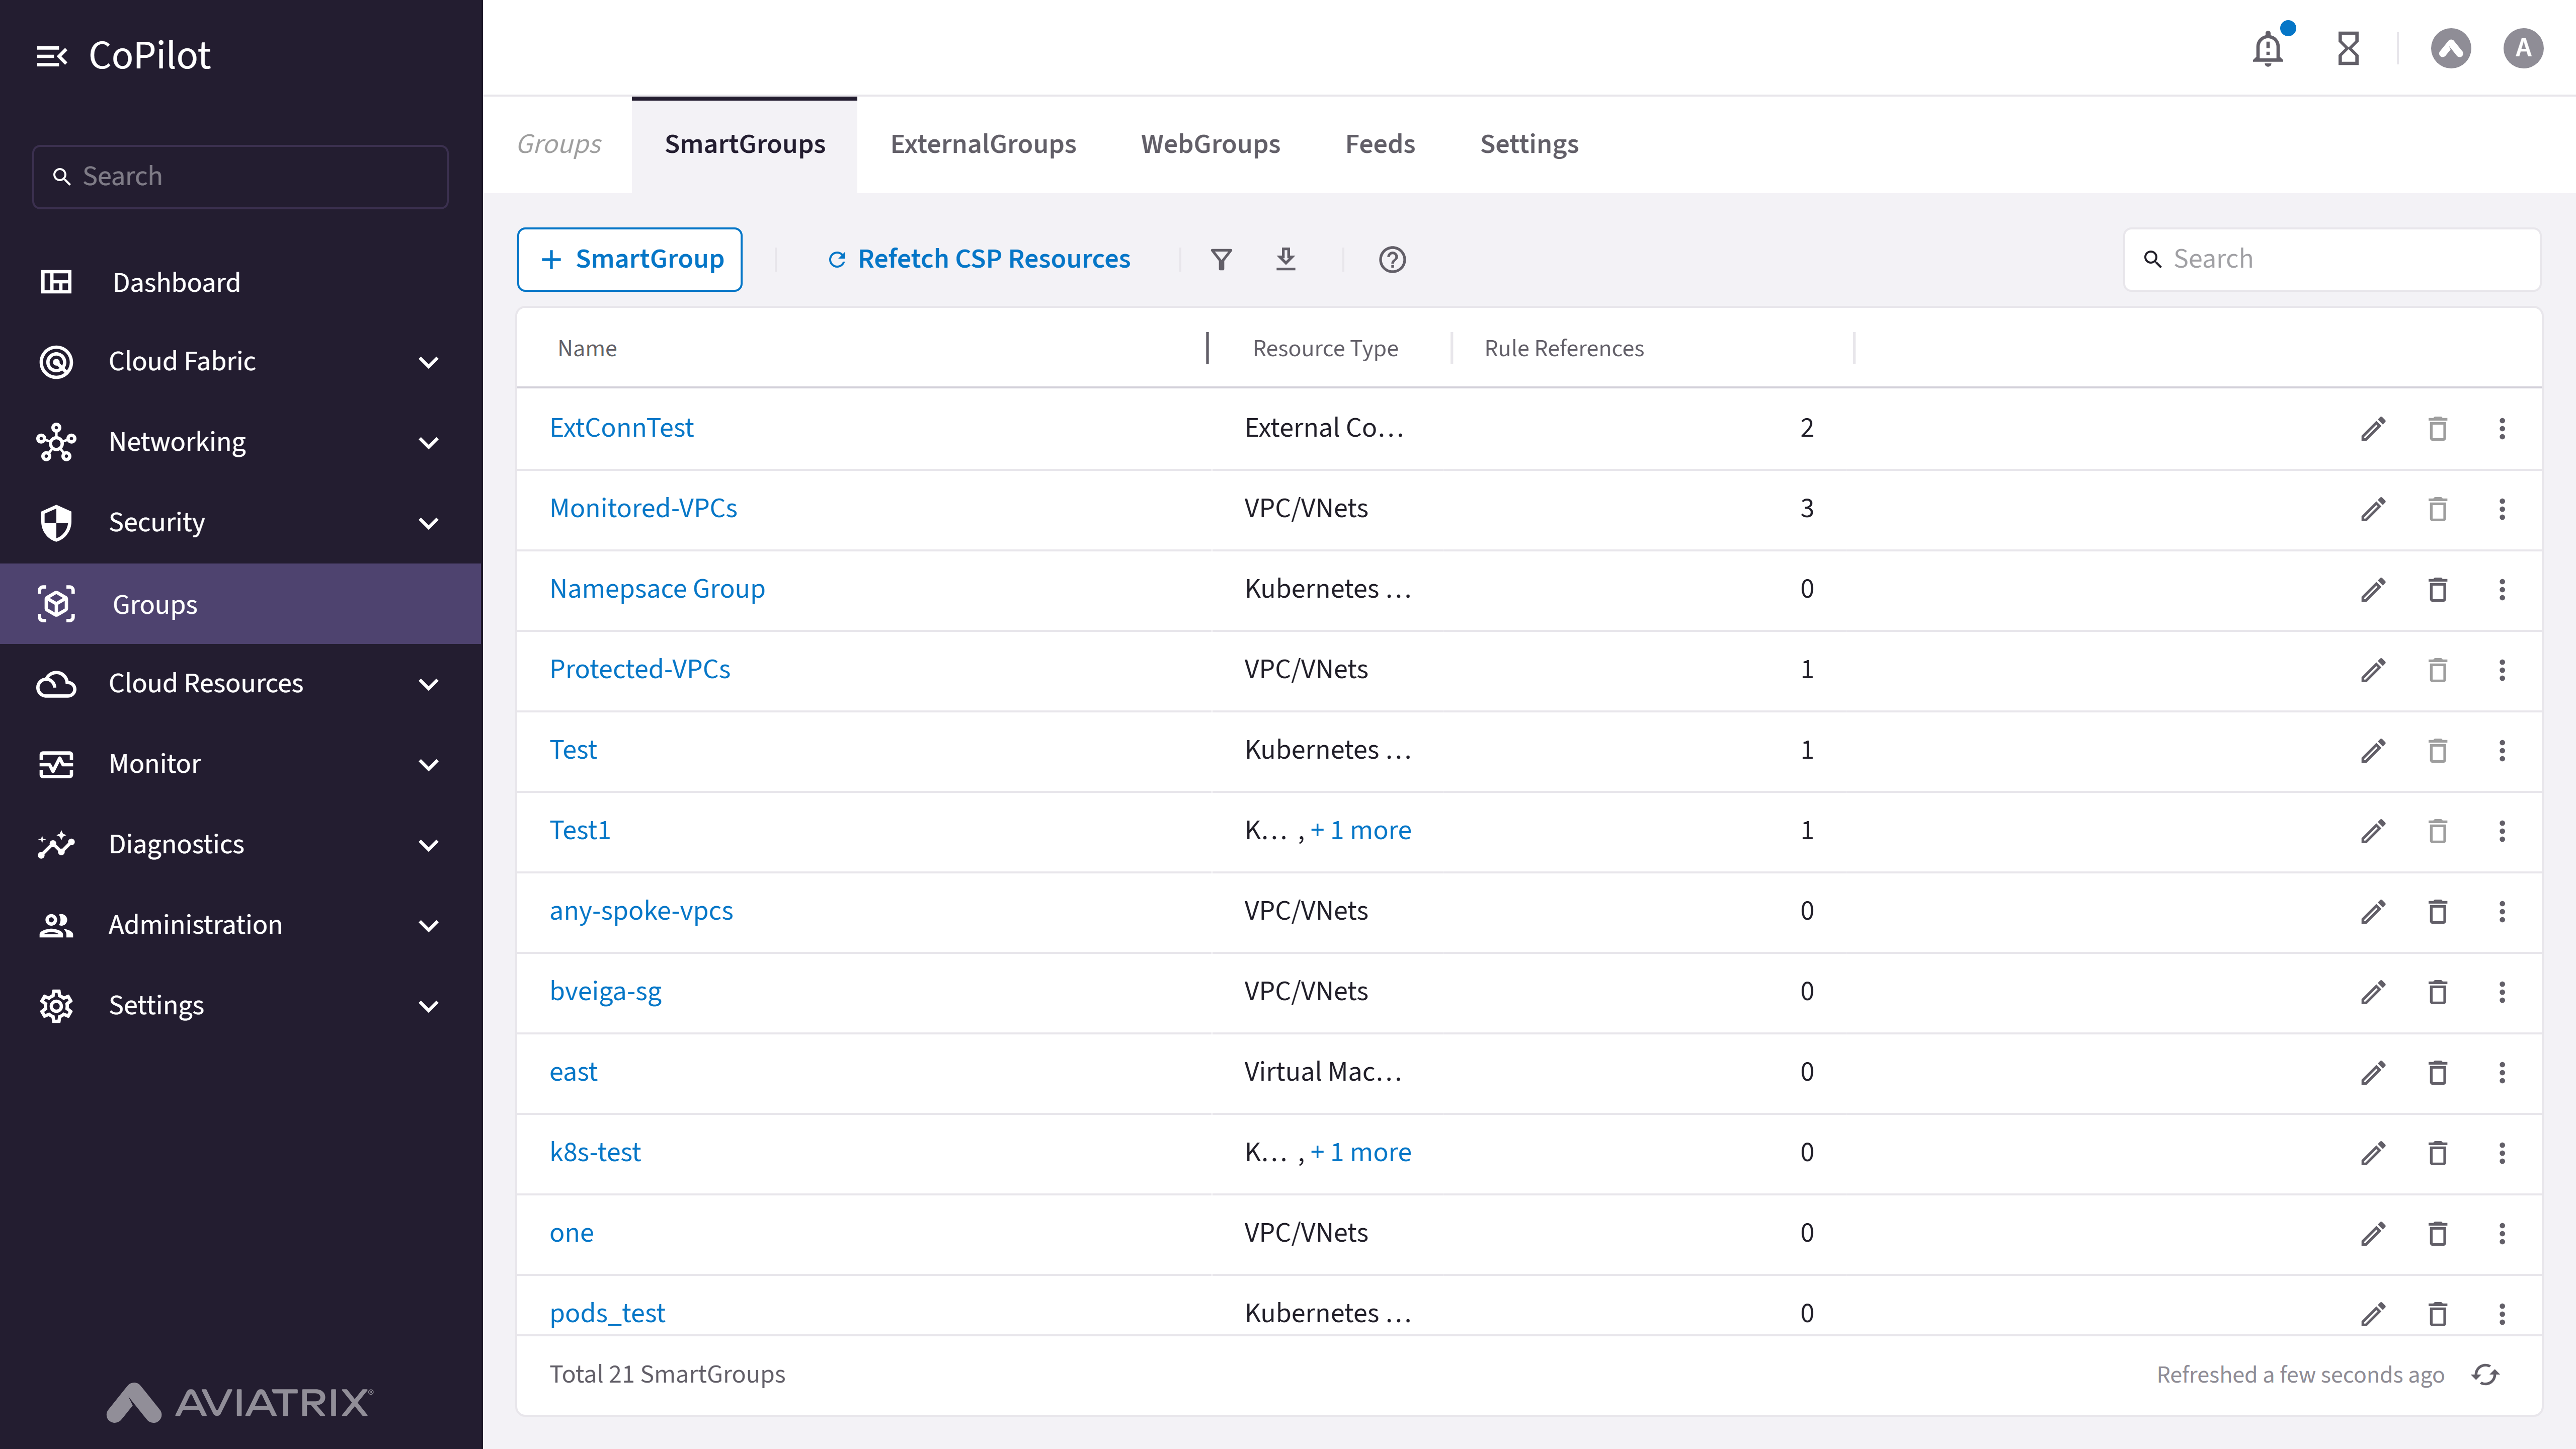Image resolution: width=2576 pixels, height=1449 pixels.
Task: Open the Protected-VPCs SmartGroup link
Action: 640,670
